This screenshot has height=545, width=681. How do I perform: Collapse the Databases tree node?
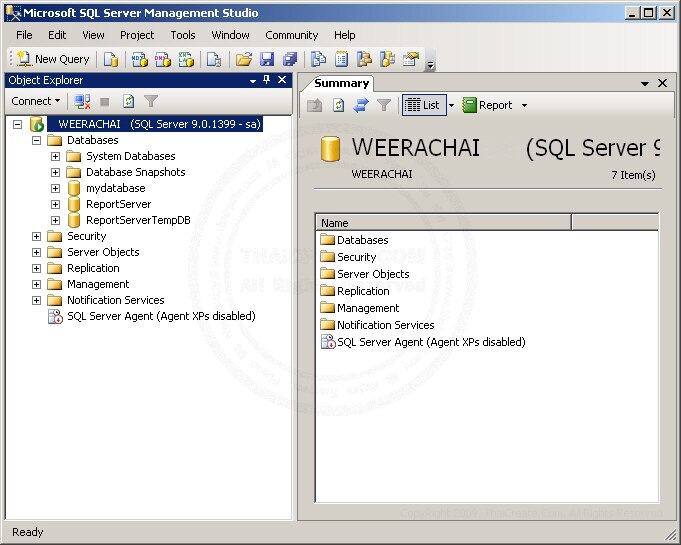(x=36, y=141)
